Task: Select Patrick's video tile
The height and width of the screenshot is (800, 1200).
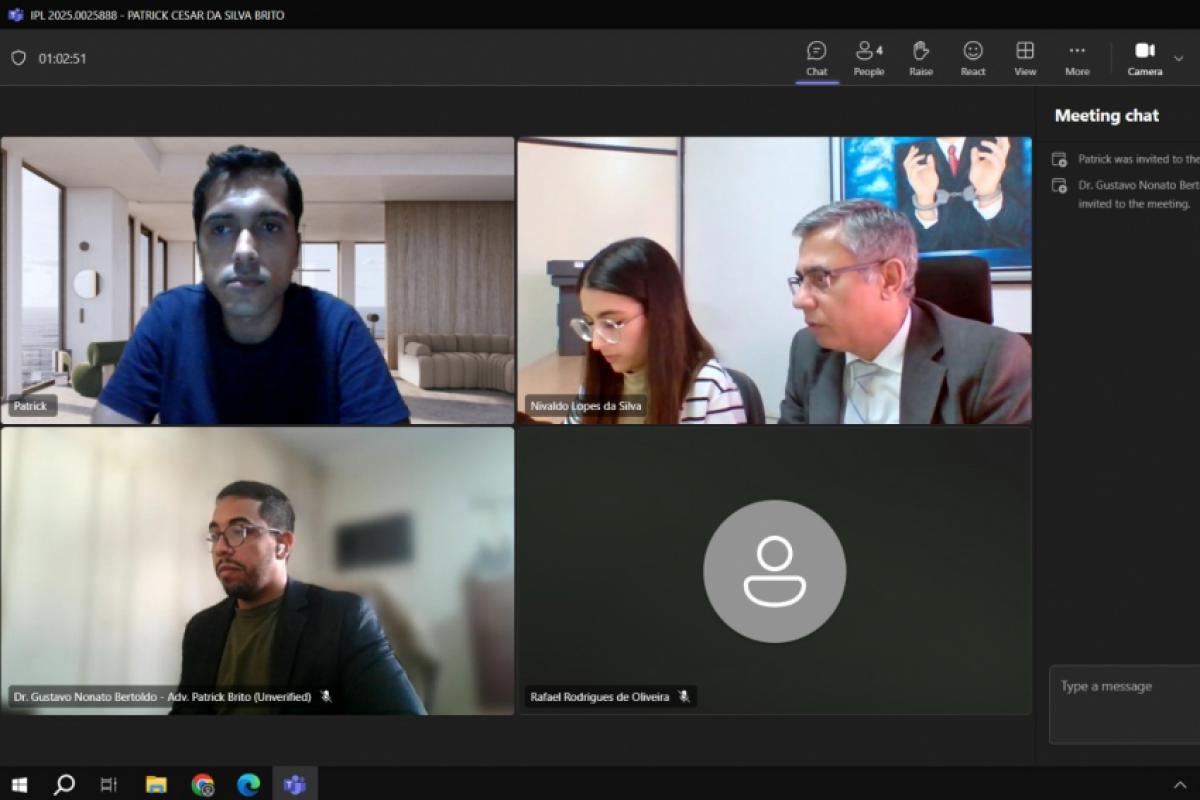Action: (257, 280)
